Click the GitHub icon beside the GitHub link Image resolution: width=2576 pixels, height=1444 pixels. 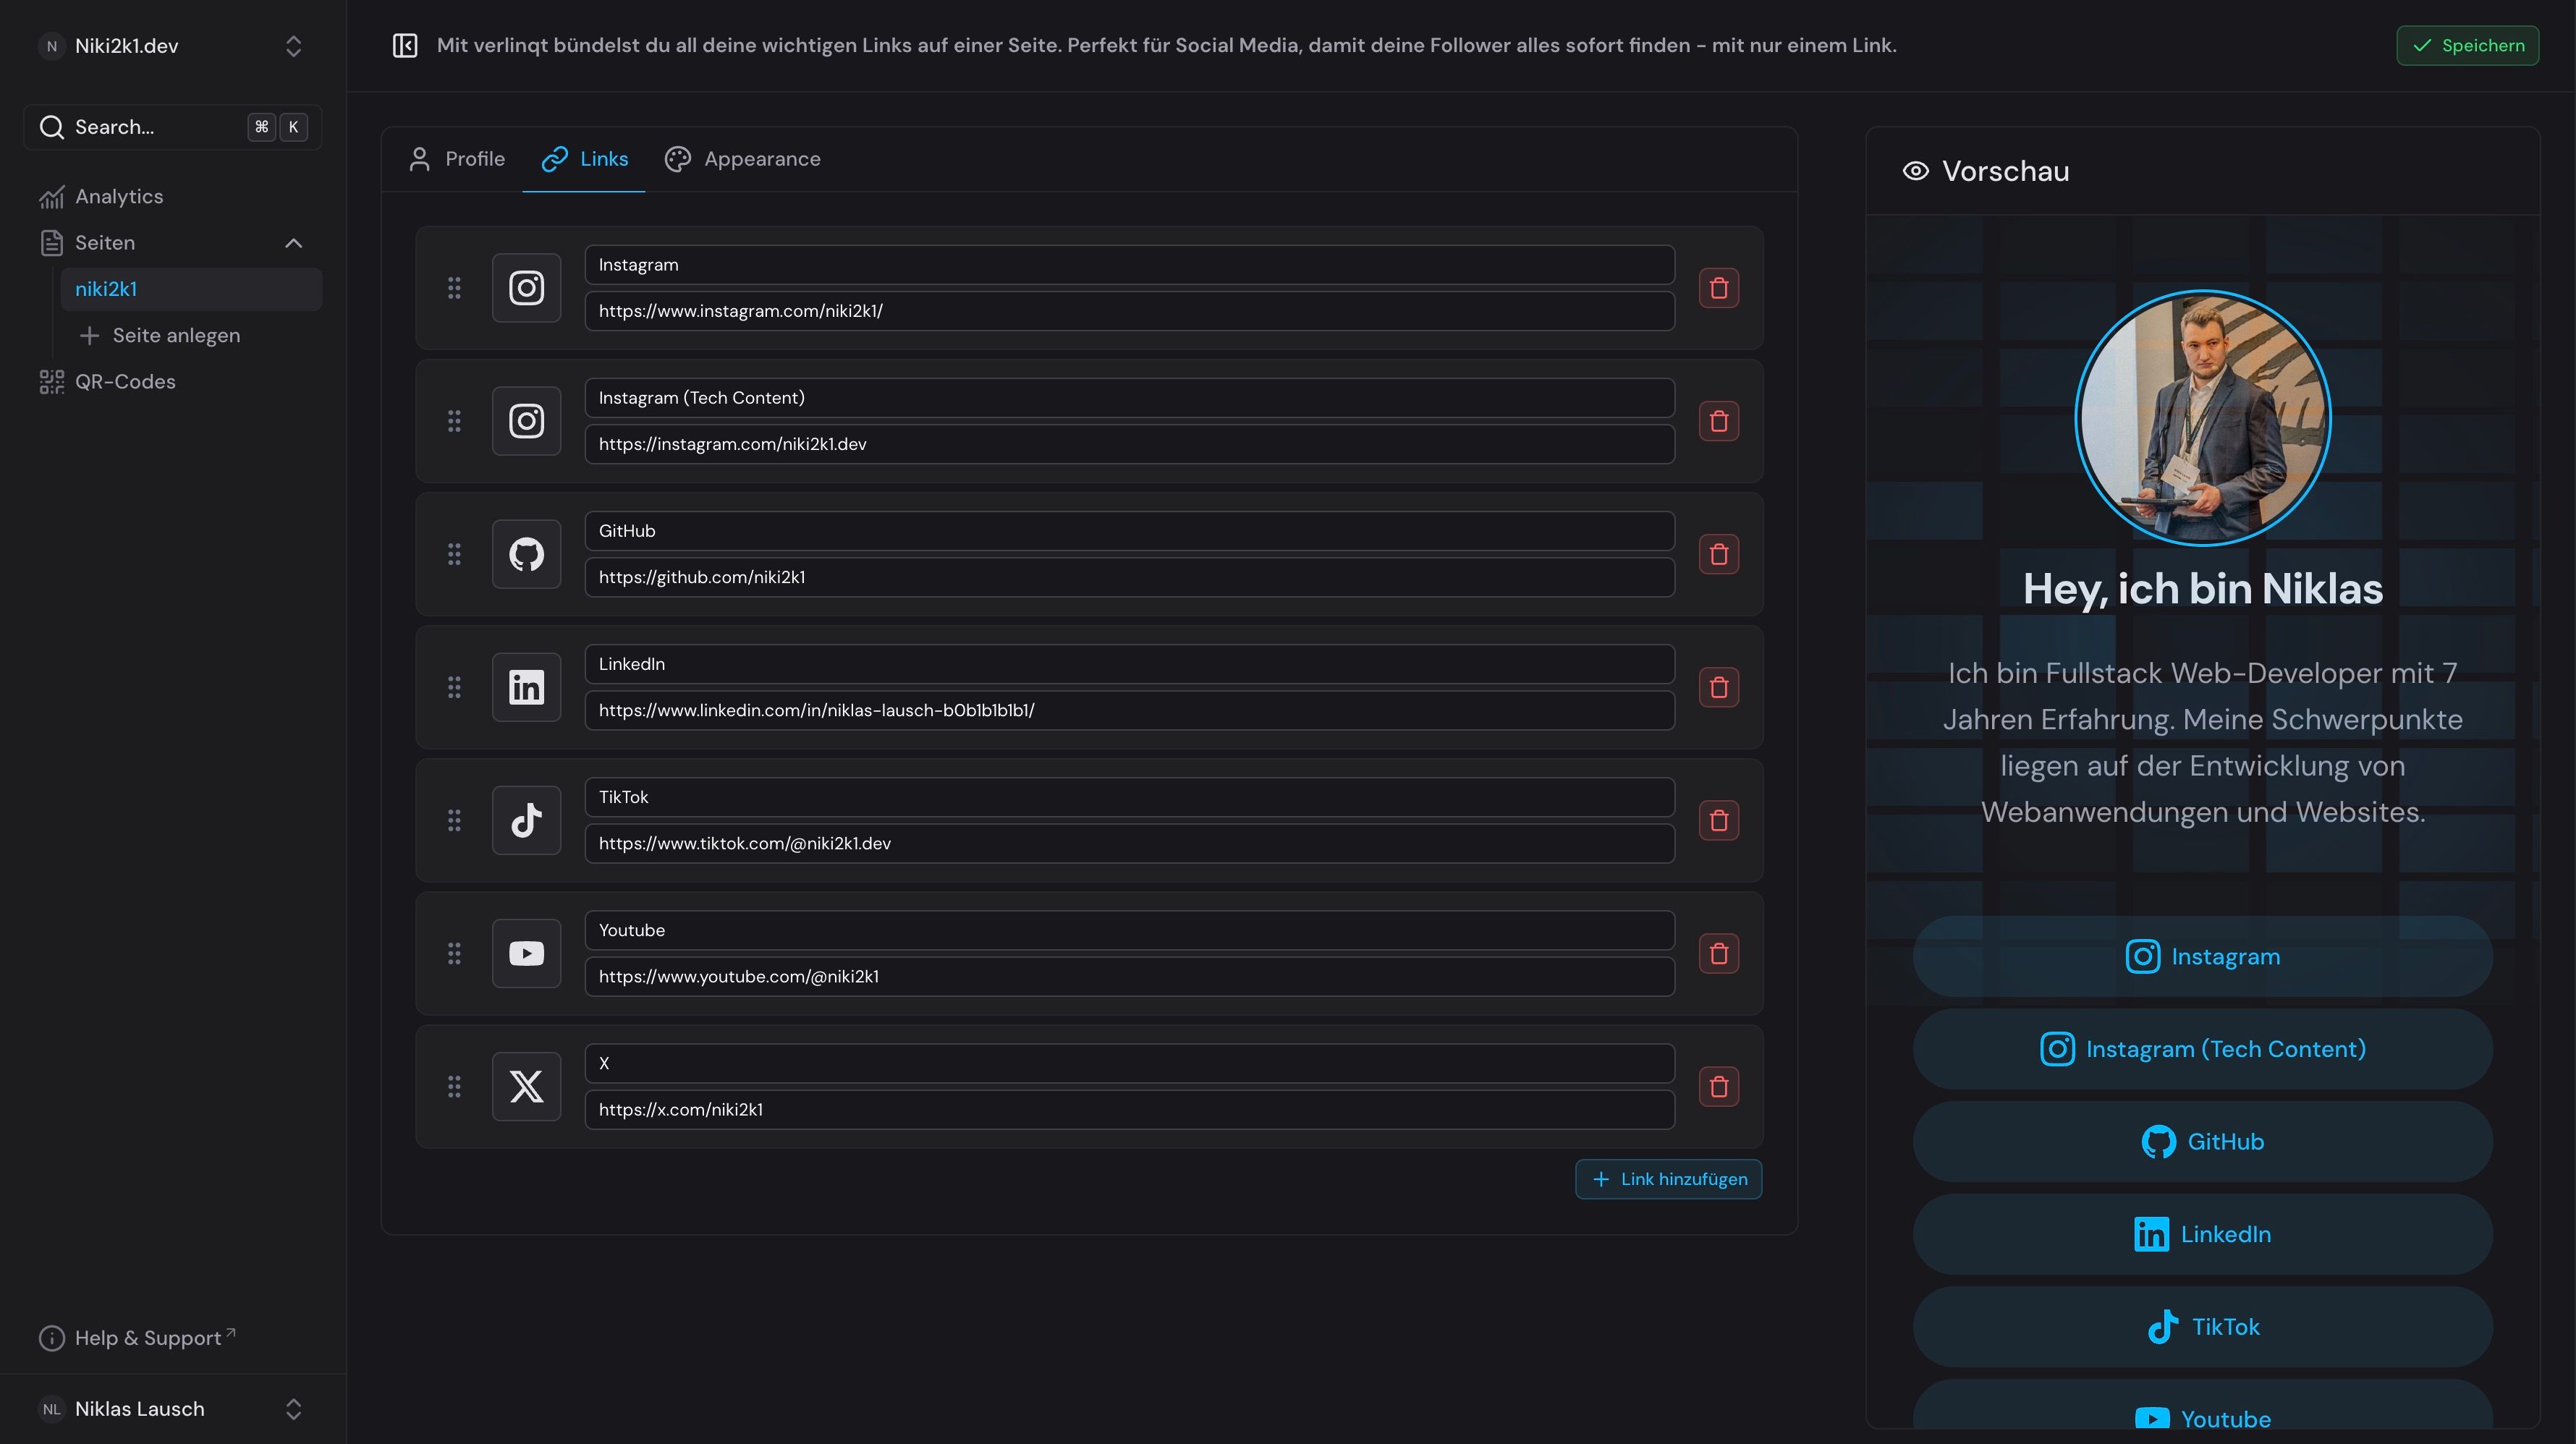coord(525,553)
